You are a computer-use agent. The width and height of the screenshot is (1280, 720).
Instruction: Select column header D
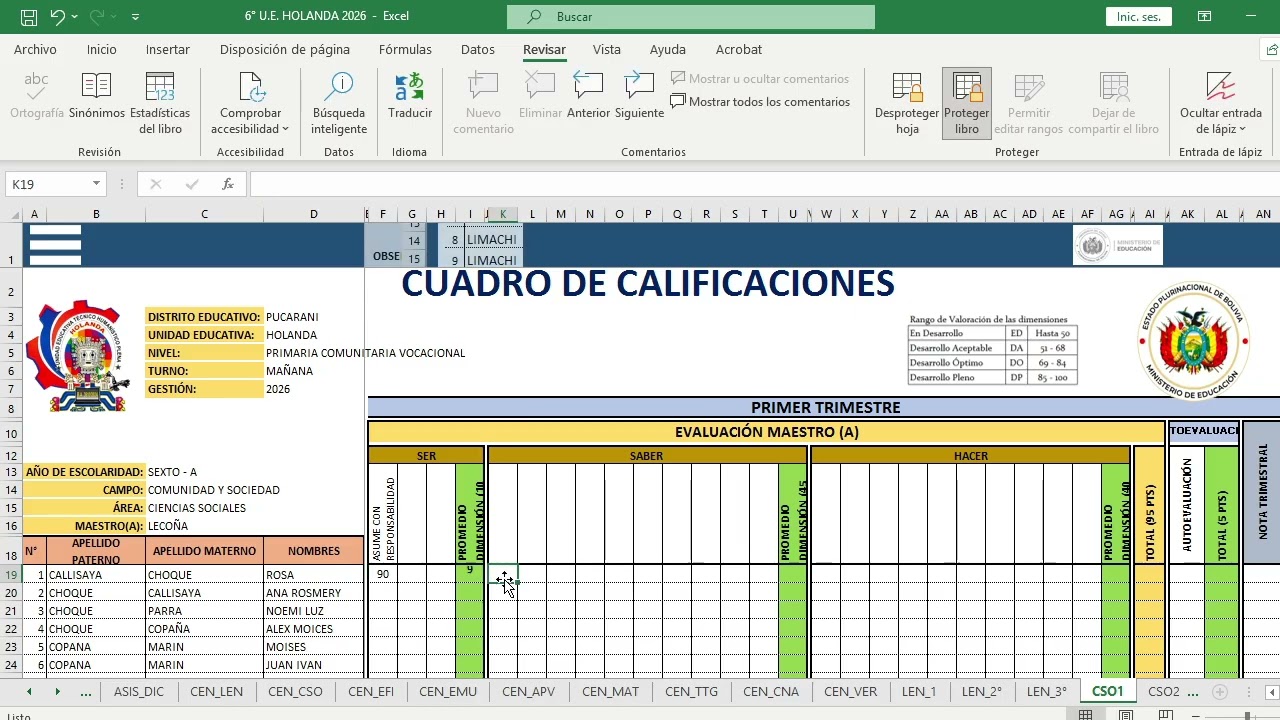[313, 214]
